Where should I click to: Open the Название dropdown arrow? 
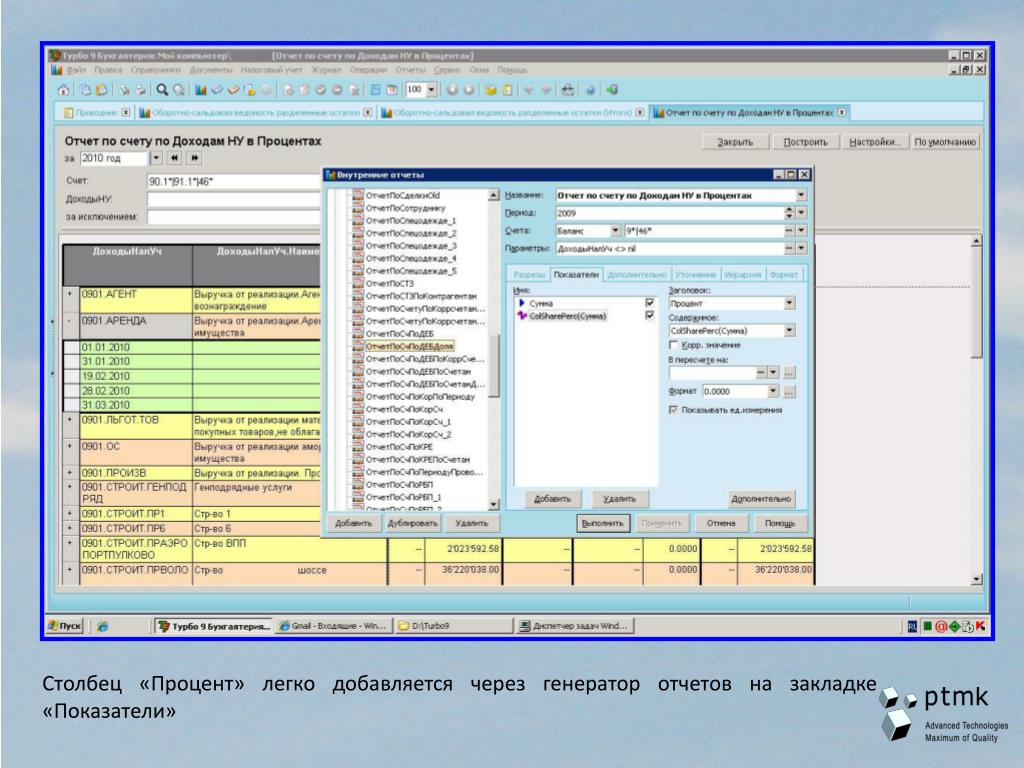point(801,195)
